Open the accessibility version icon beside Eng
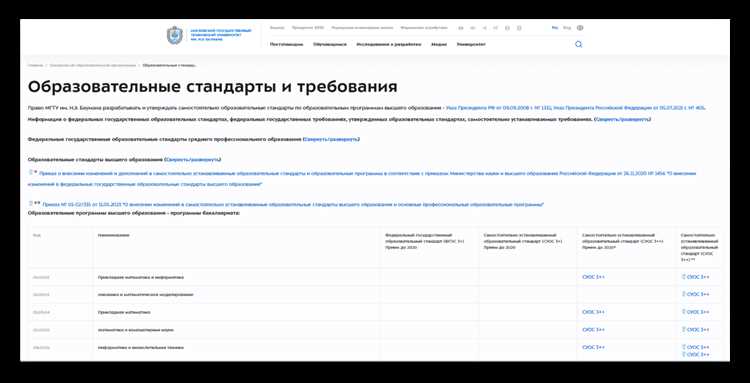750x383 pixels. click(580, 28)
